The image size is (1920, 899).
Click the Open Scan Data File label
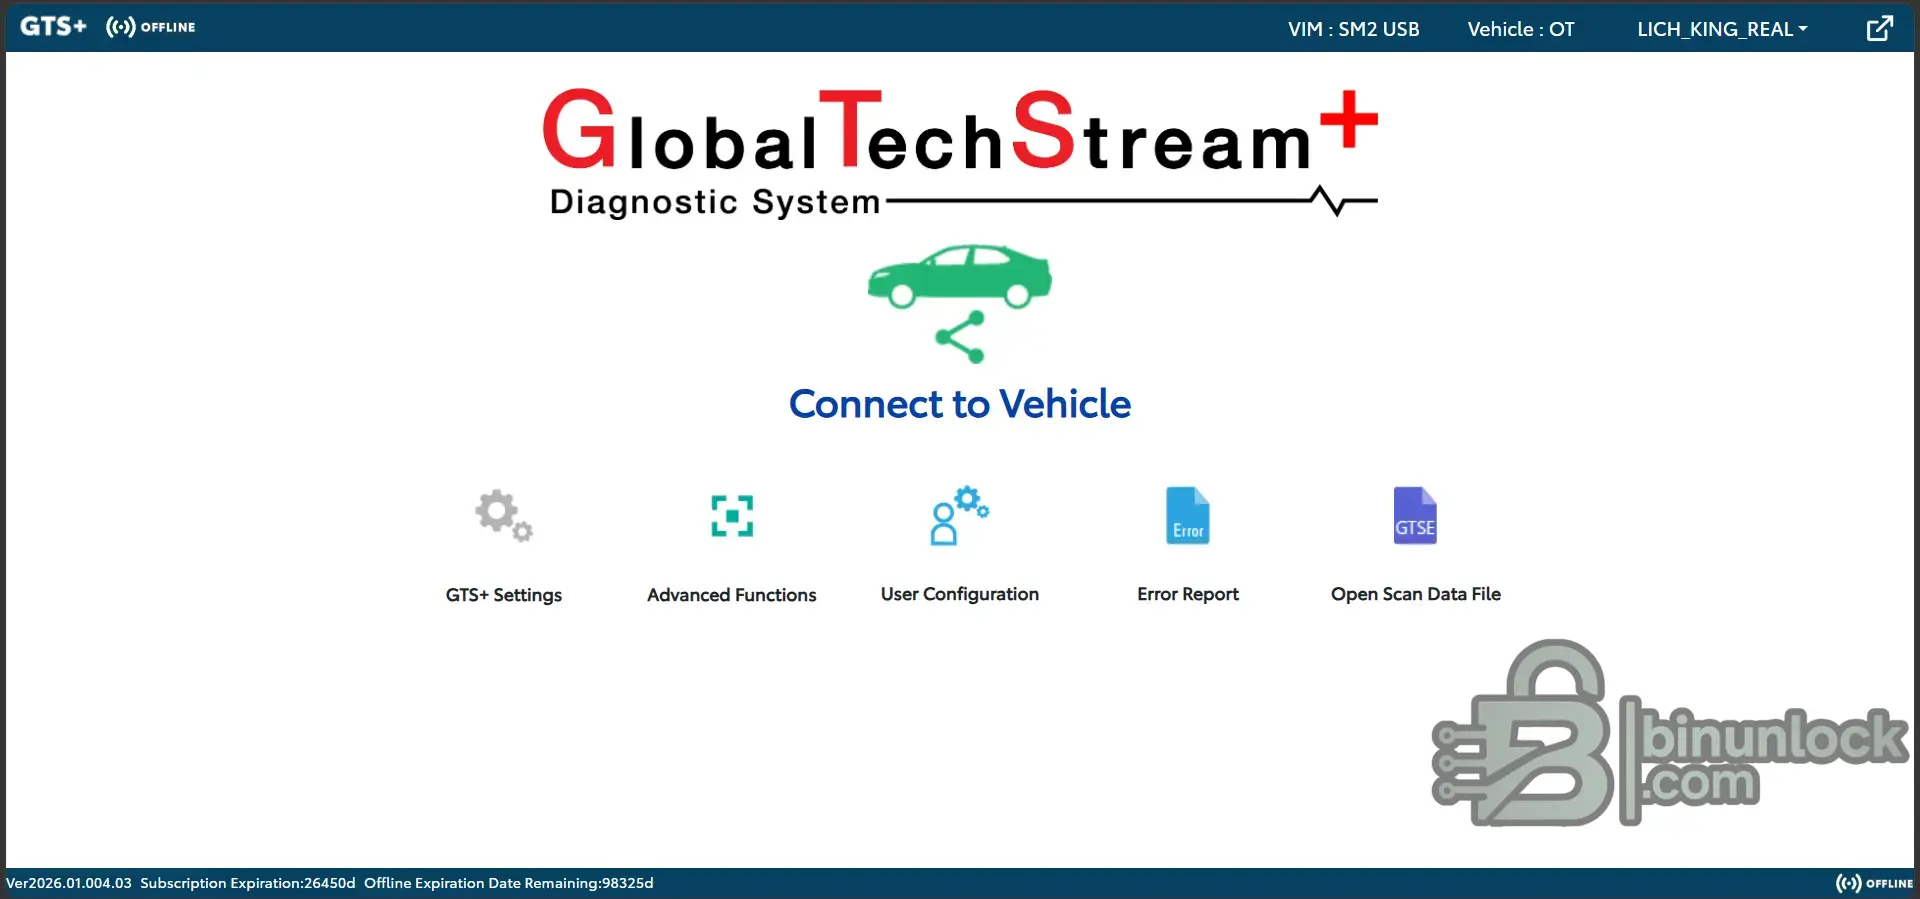[1416, 594]
